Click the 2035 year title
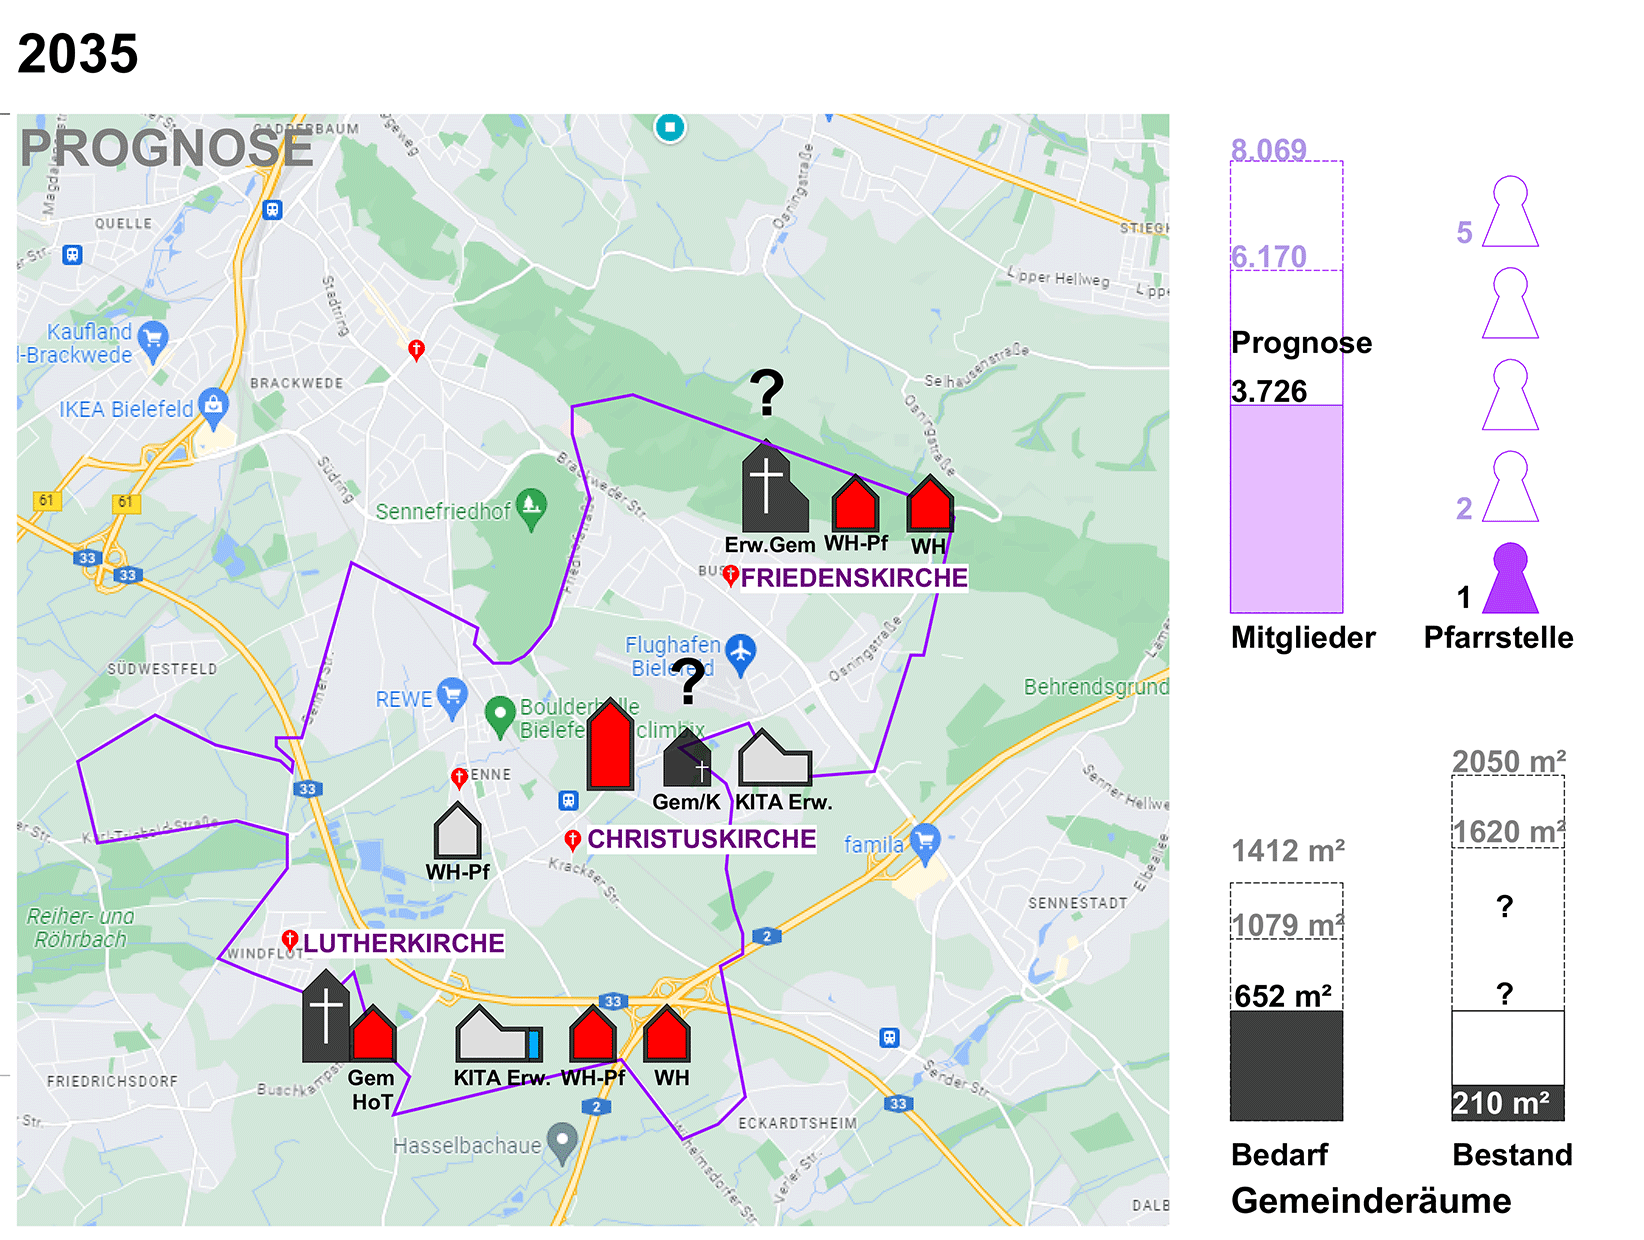Image resolution: width=1644 pixels, height=1240 pixels. (x=78, y=54)
